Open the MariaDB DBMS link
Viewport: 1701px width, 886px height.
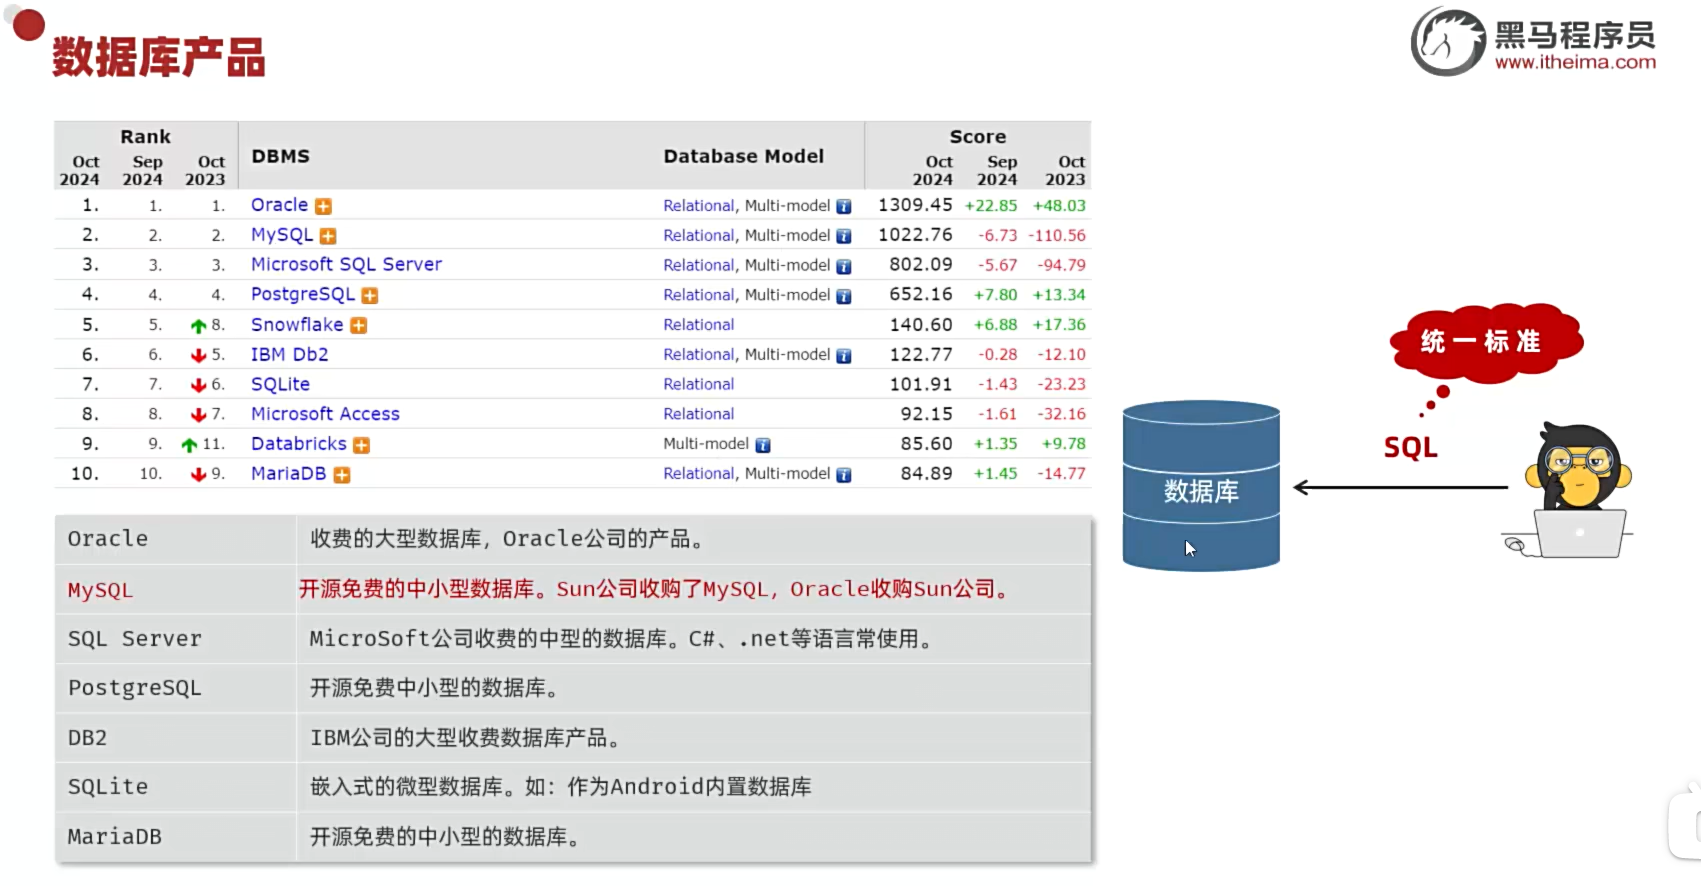[x=288, y=474]
